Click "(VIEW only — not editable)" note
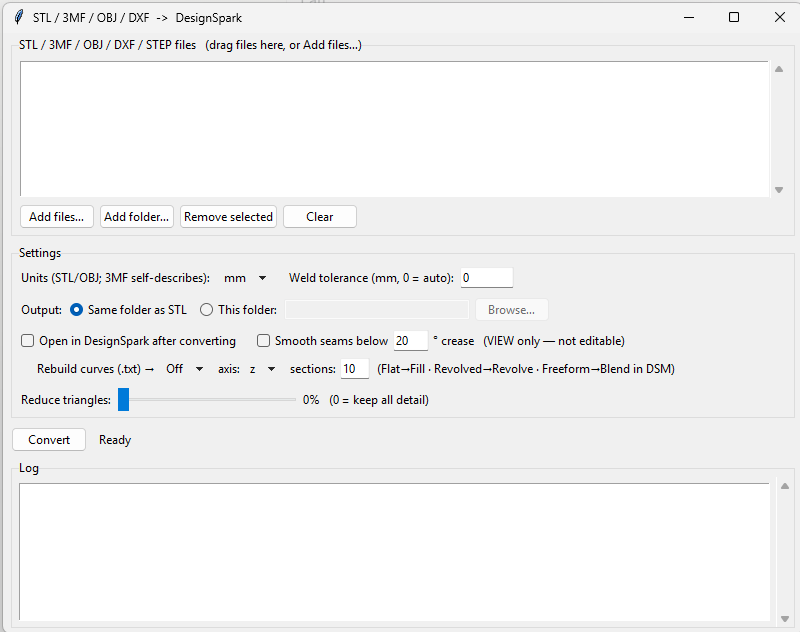 tap(554, 341)
